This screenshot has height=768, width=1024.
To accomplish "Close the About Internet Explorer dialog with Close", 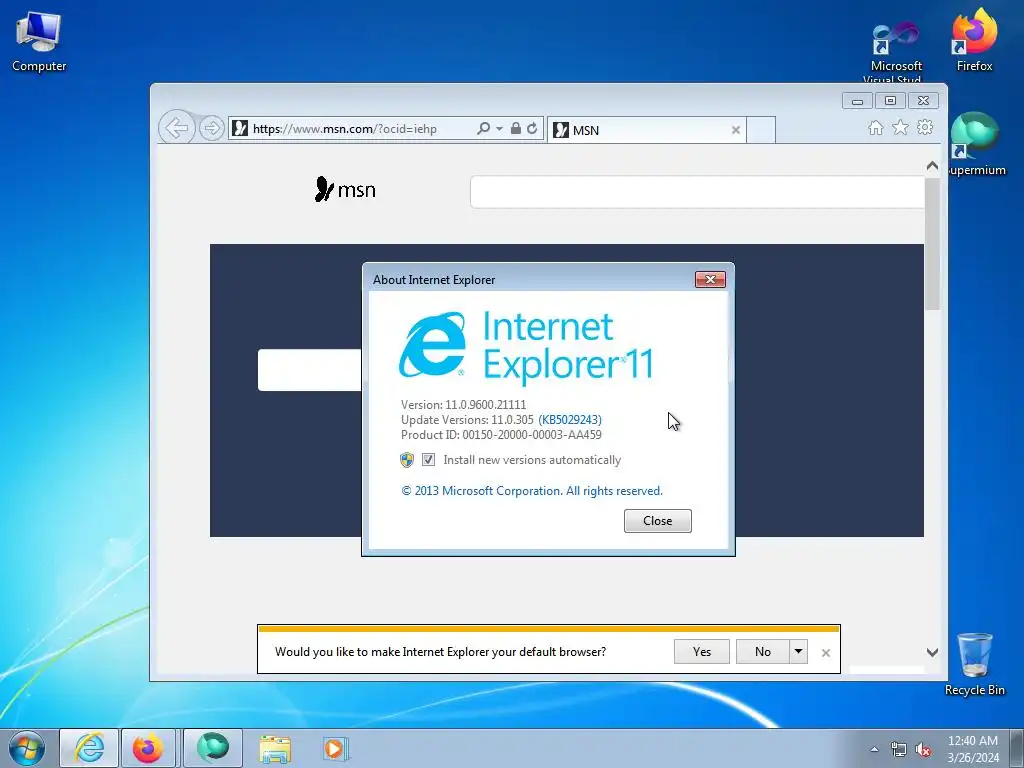I will pyautogui.click(x=658, y=521).
